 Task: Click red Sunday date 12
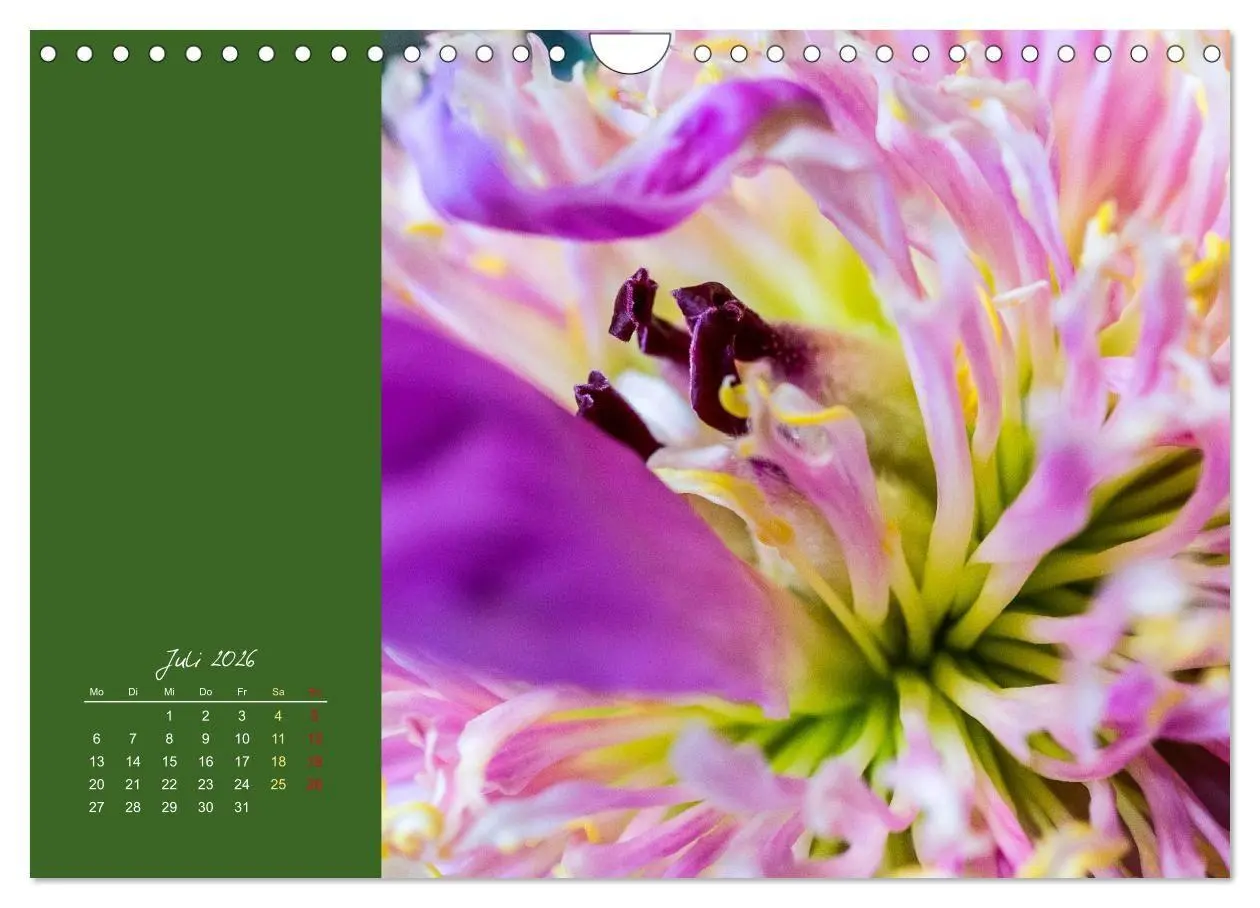pos(315,739)
